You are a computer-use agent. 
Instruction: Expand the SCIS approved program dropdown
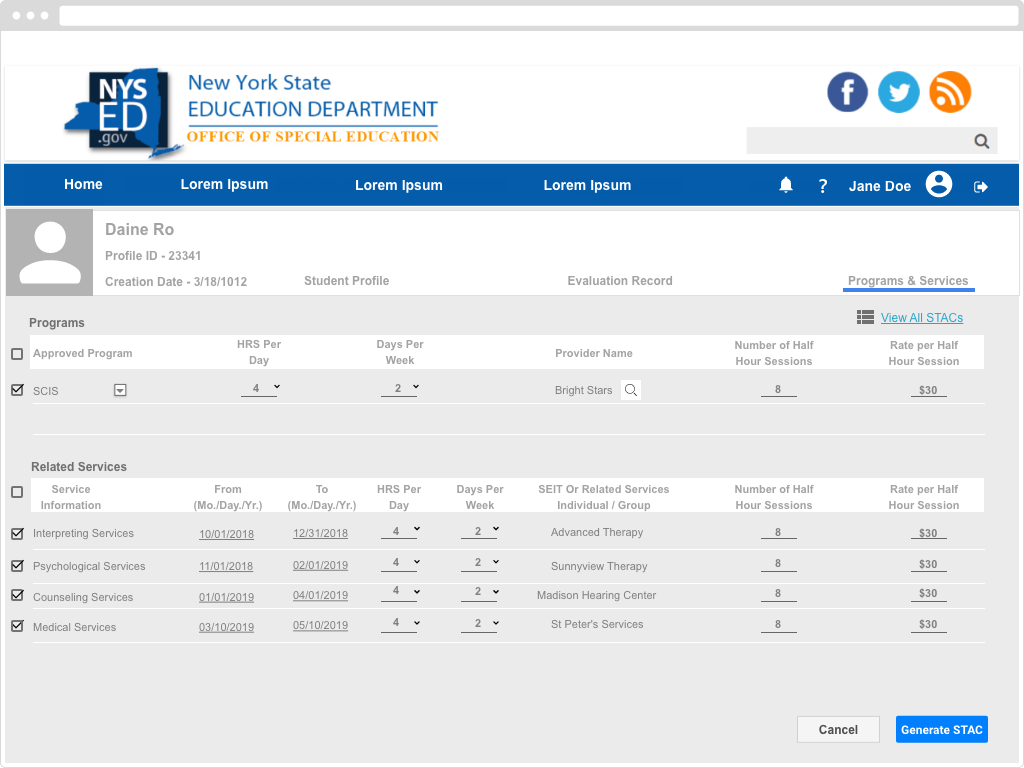pyautogui.click(x=120, y=391)
